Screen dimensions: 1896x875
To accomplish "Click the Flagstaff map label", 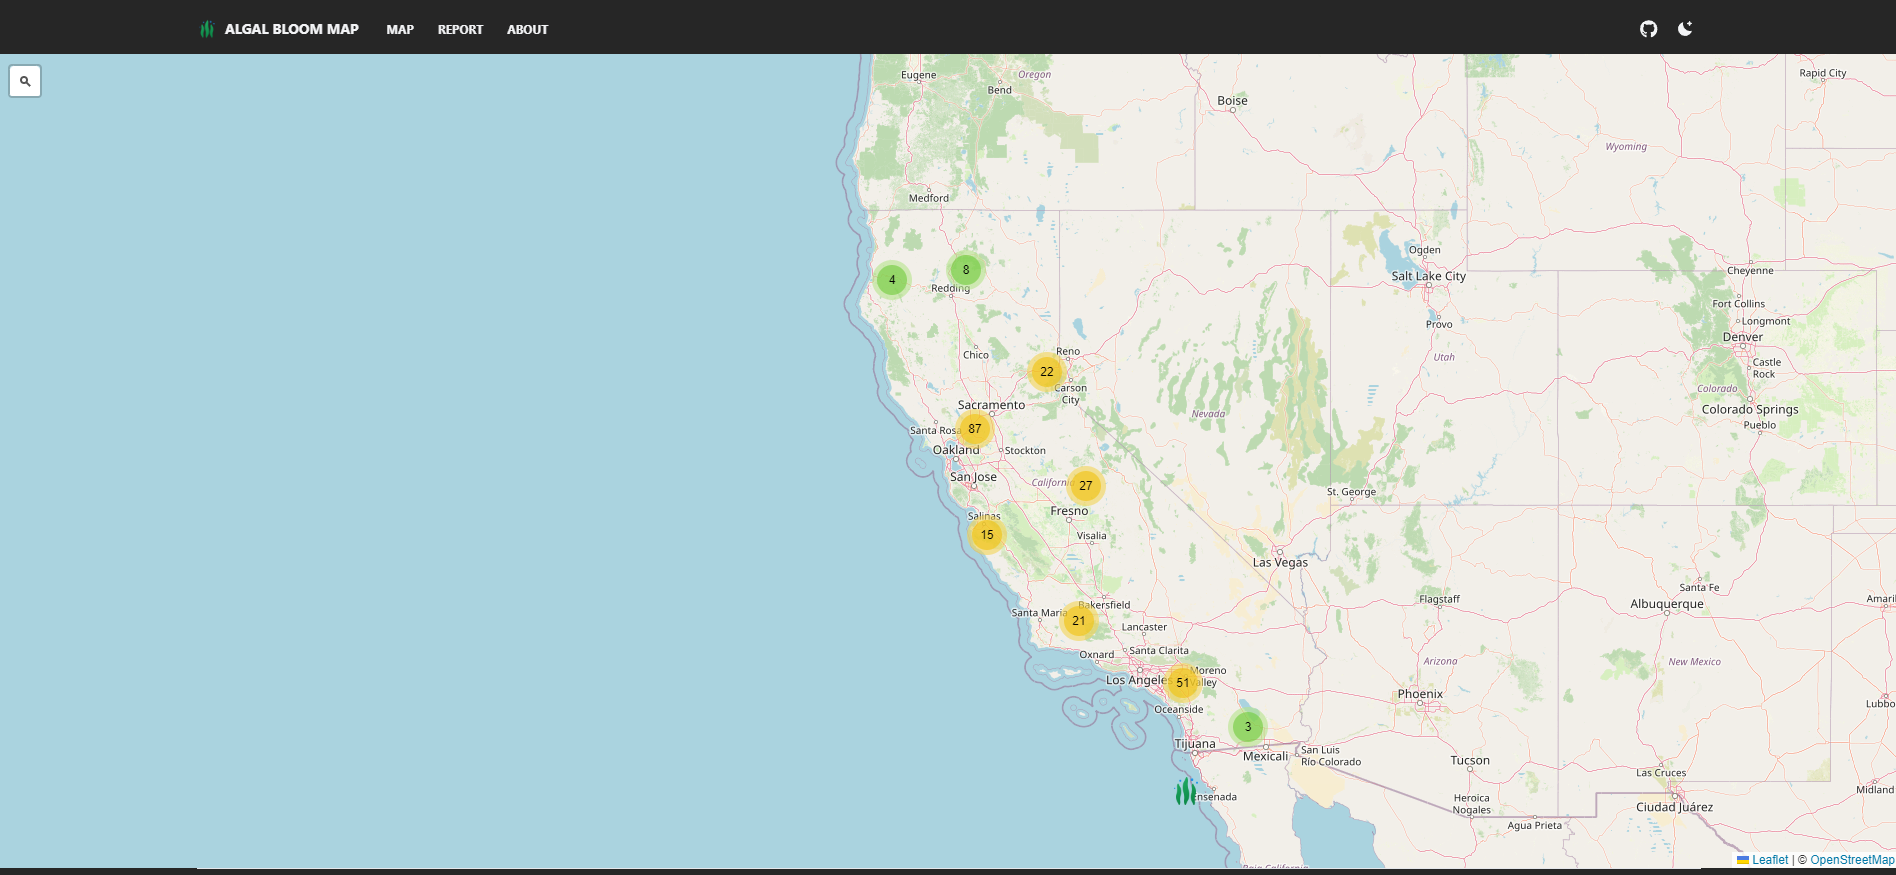I will tap(1439, 599).
